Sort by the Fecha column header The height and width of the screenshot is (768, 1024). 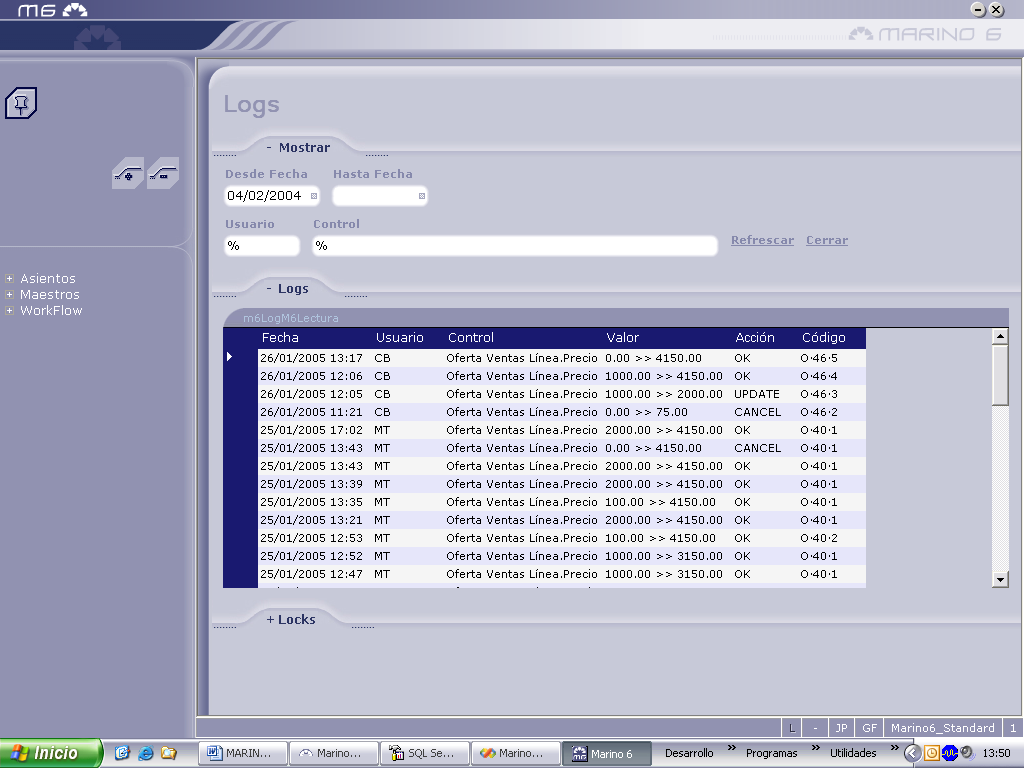click(280, 338)
